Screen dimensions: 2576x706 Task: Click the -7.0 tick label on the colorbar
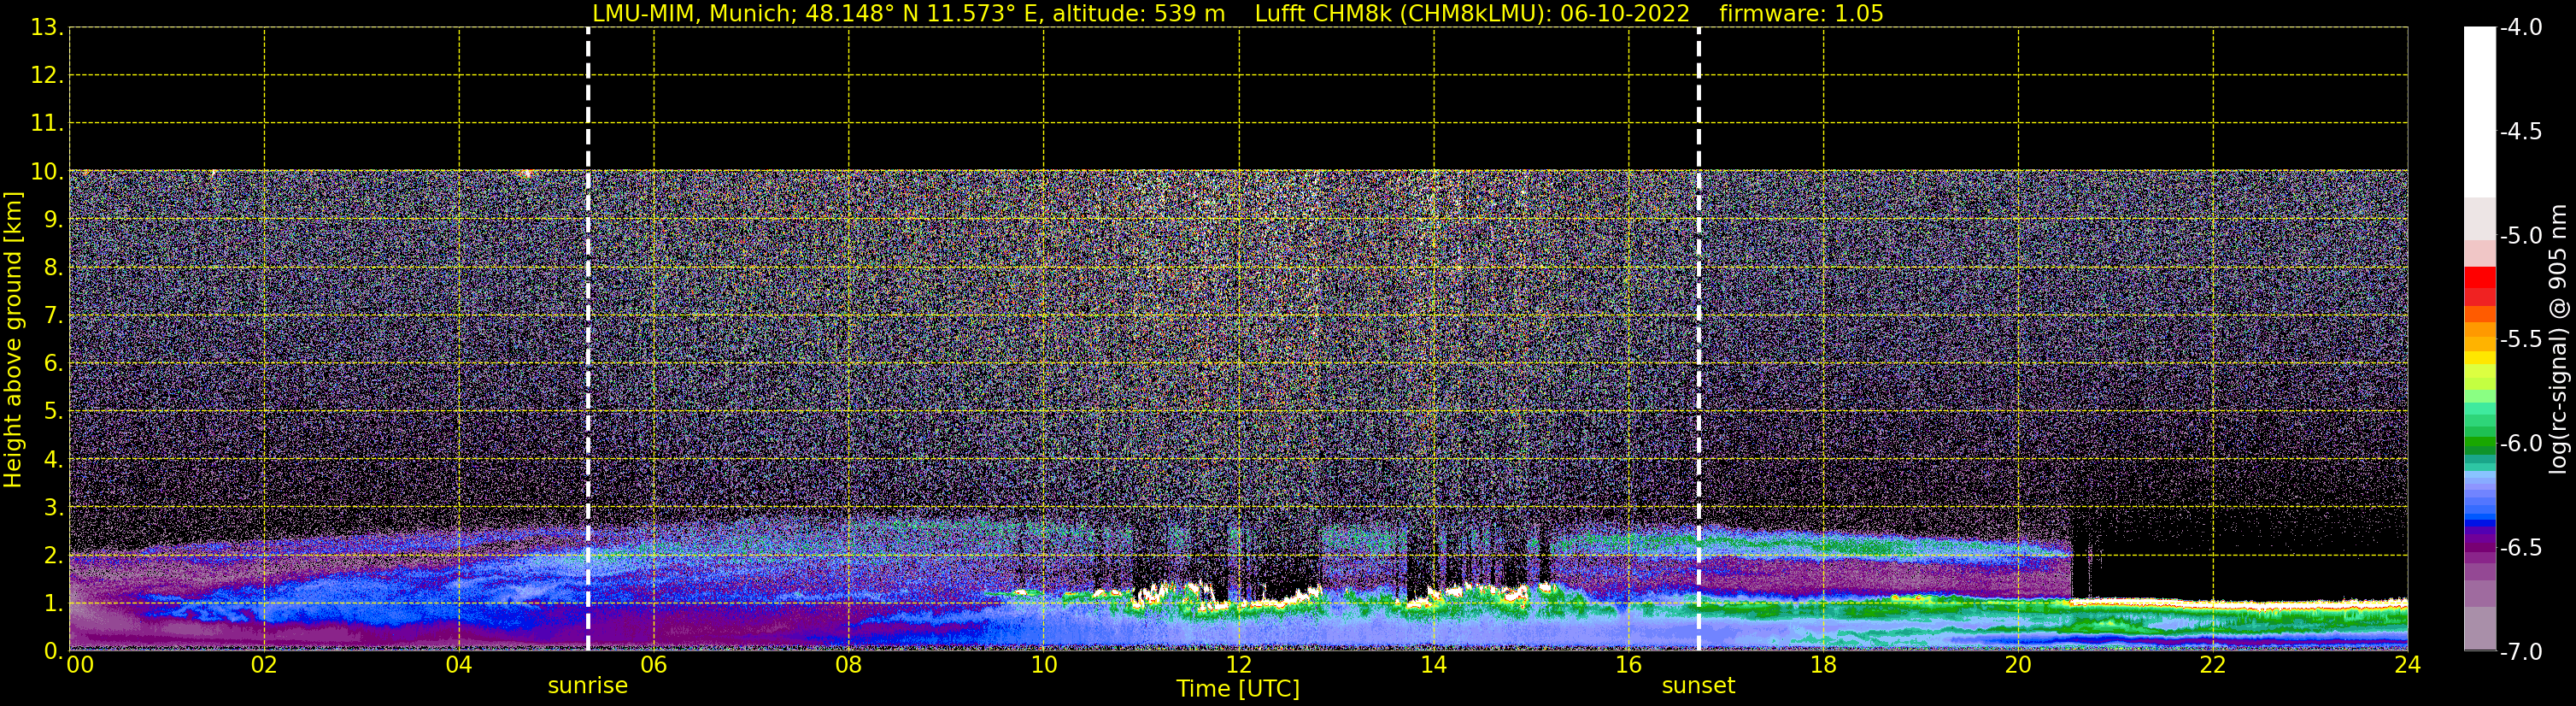(x=2520, y=652)
